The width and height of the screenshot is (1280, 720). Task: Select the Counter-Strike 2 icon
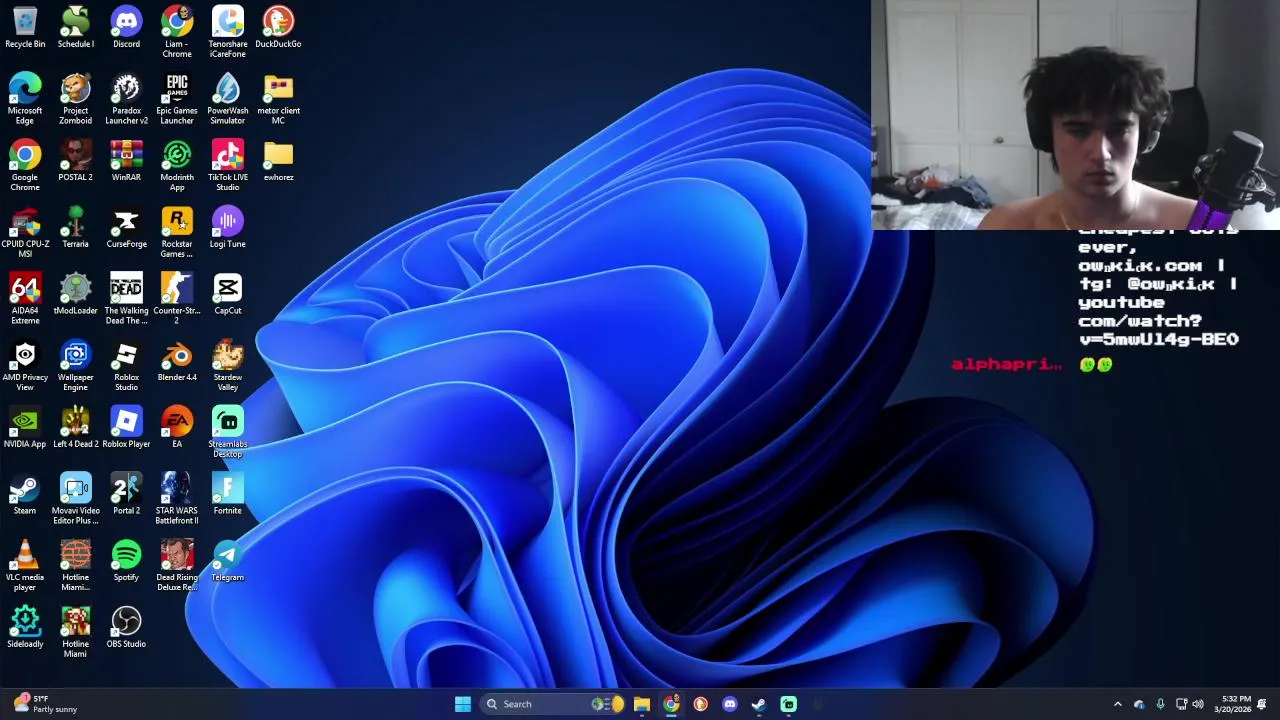point(177,299)
